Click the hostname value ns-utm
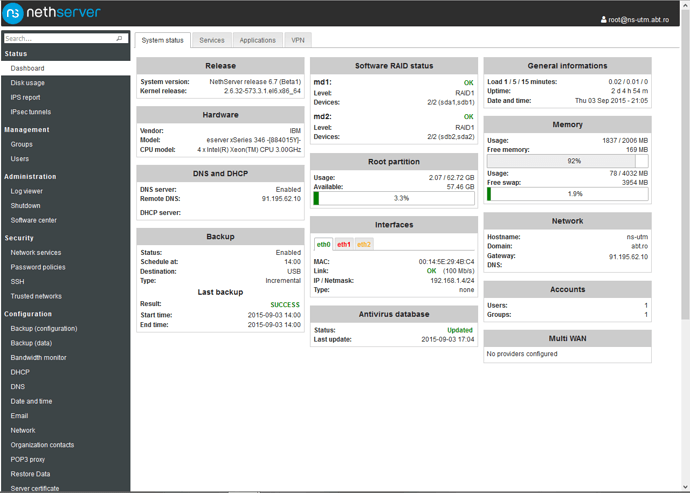Viewport: 690px width, 493px height. coord(637,237)
